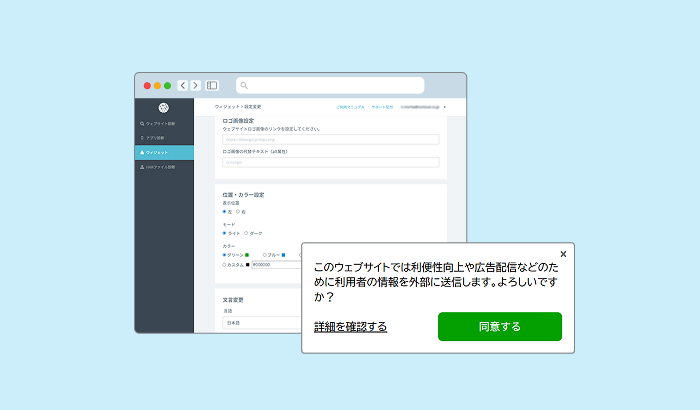This screenshot has width=700, height=410.
Task: Close the consent popup with the X
Action: (563, 254)
